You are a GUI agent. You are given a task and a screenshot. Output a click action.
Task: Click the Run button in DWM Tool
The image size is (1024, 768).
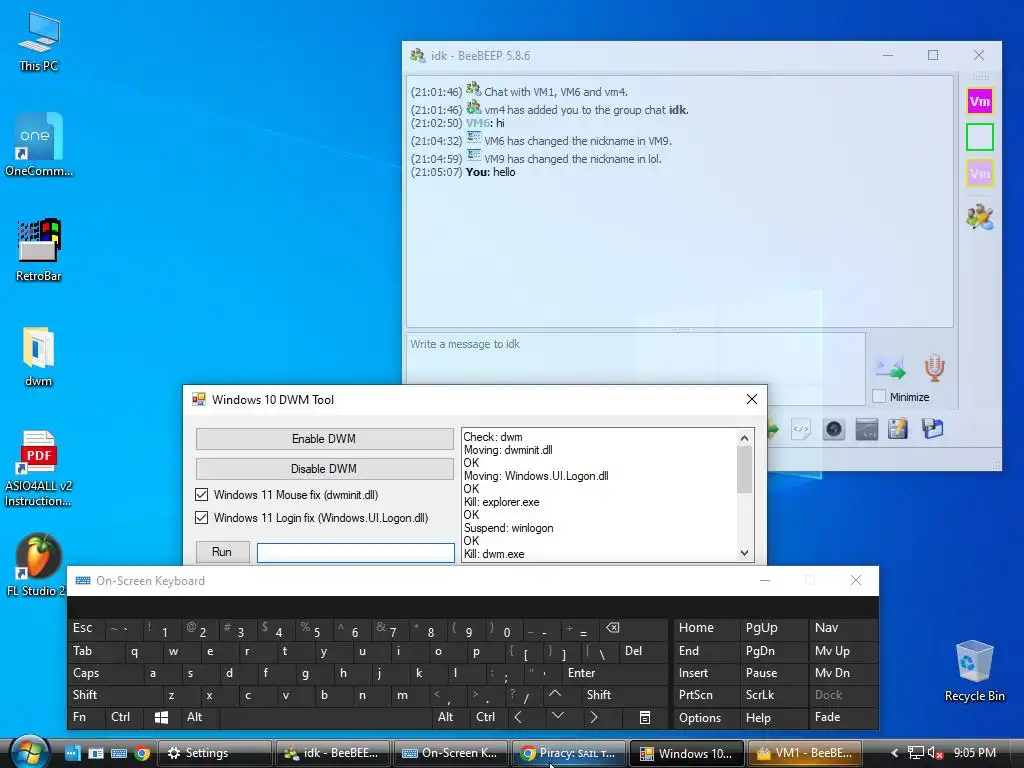point(222,552)
